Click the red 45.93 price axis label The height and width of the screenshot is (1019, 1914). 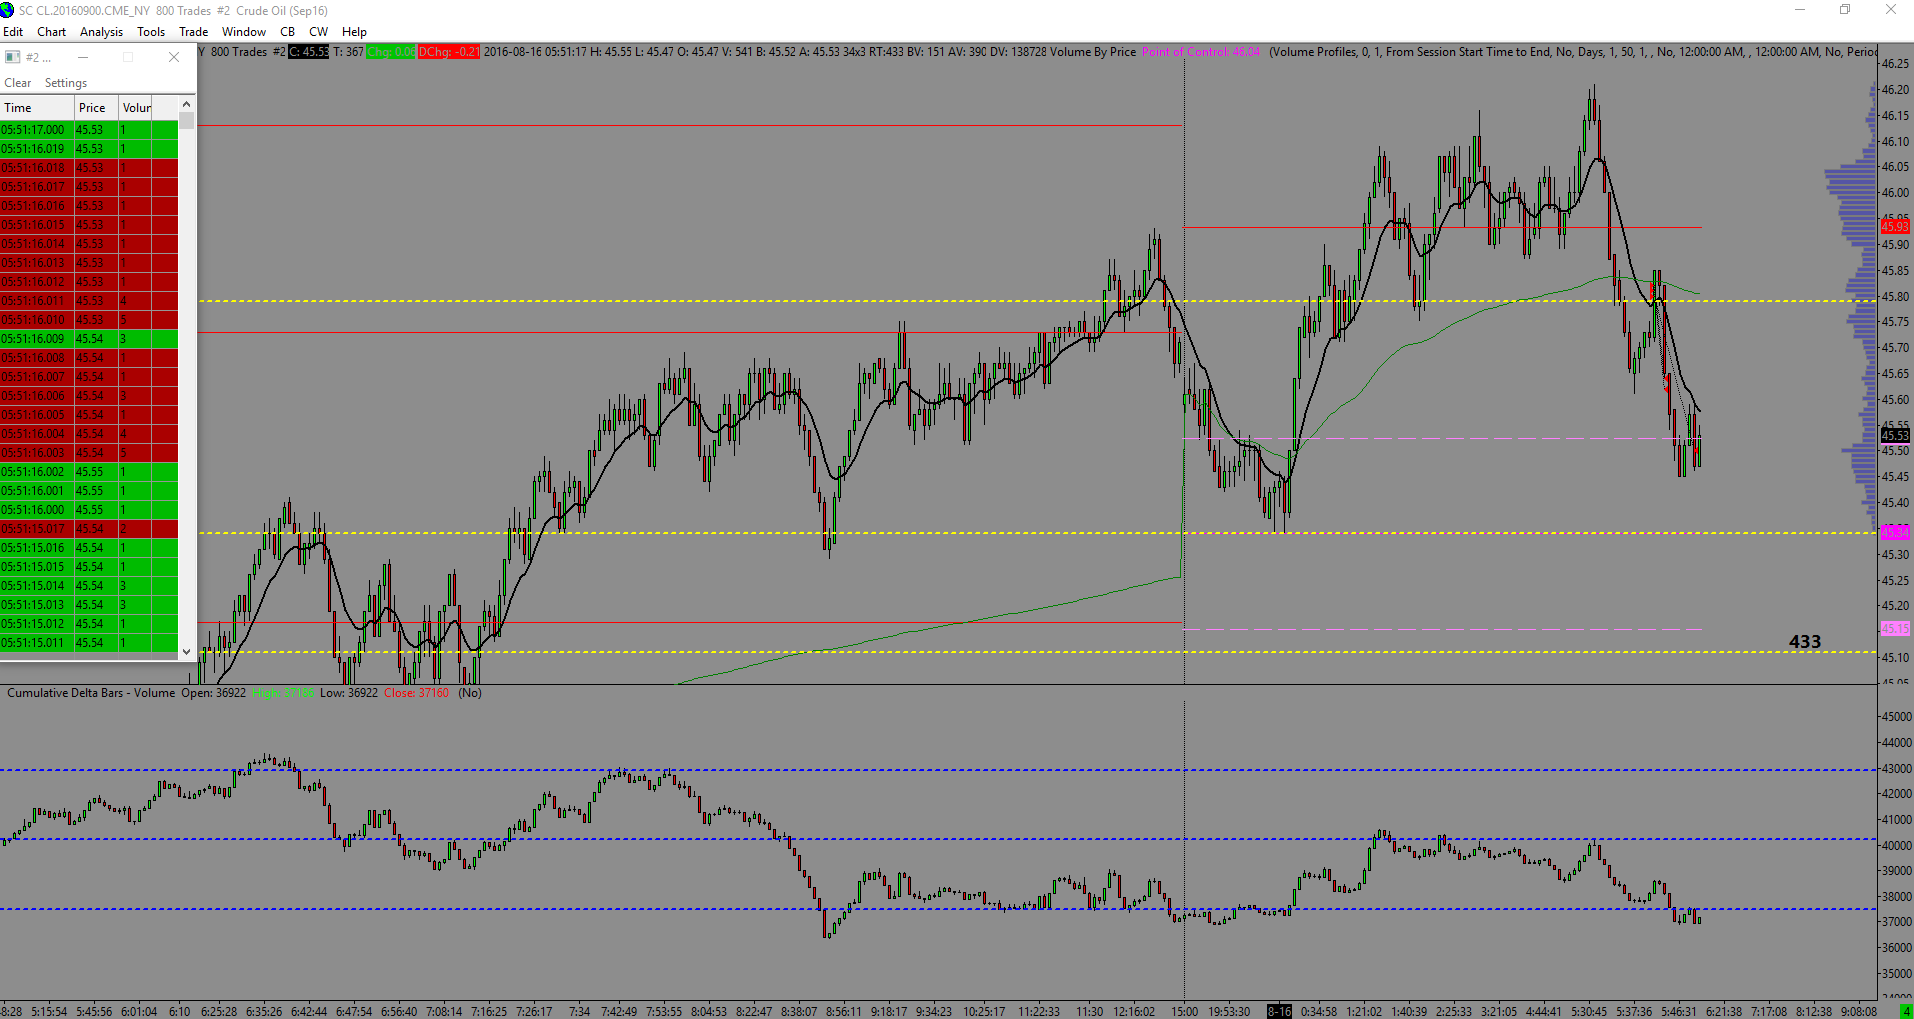point(1895,227)
